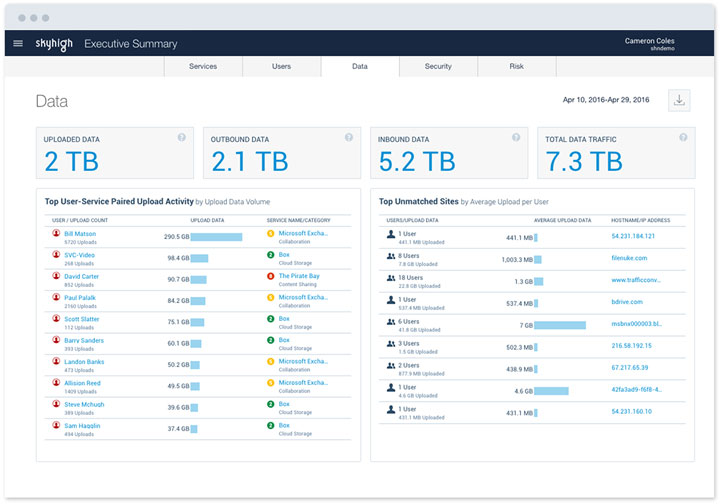Click the user icon beside Bill Matson
The width and height of the screenshot is (720, 504).
(56, 233)
